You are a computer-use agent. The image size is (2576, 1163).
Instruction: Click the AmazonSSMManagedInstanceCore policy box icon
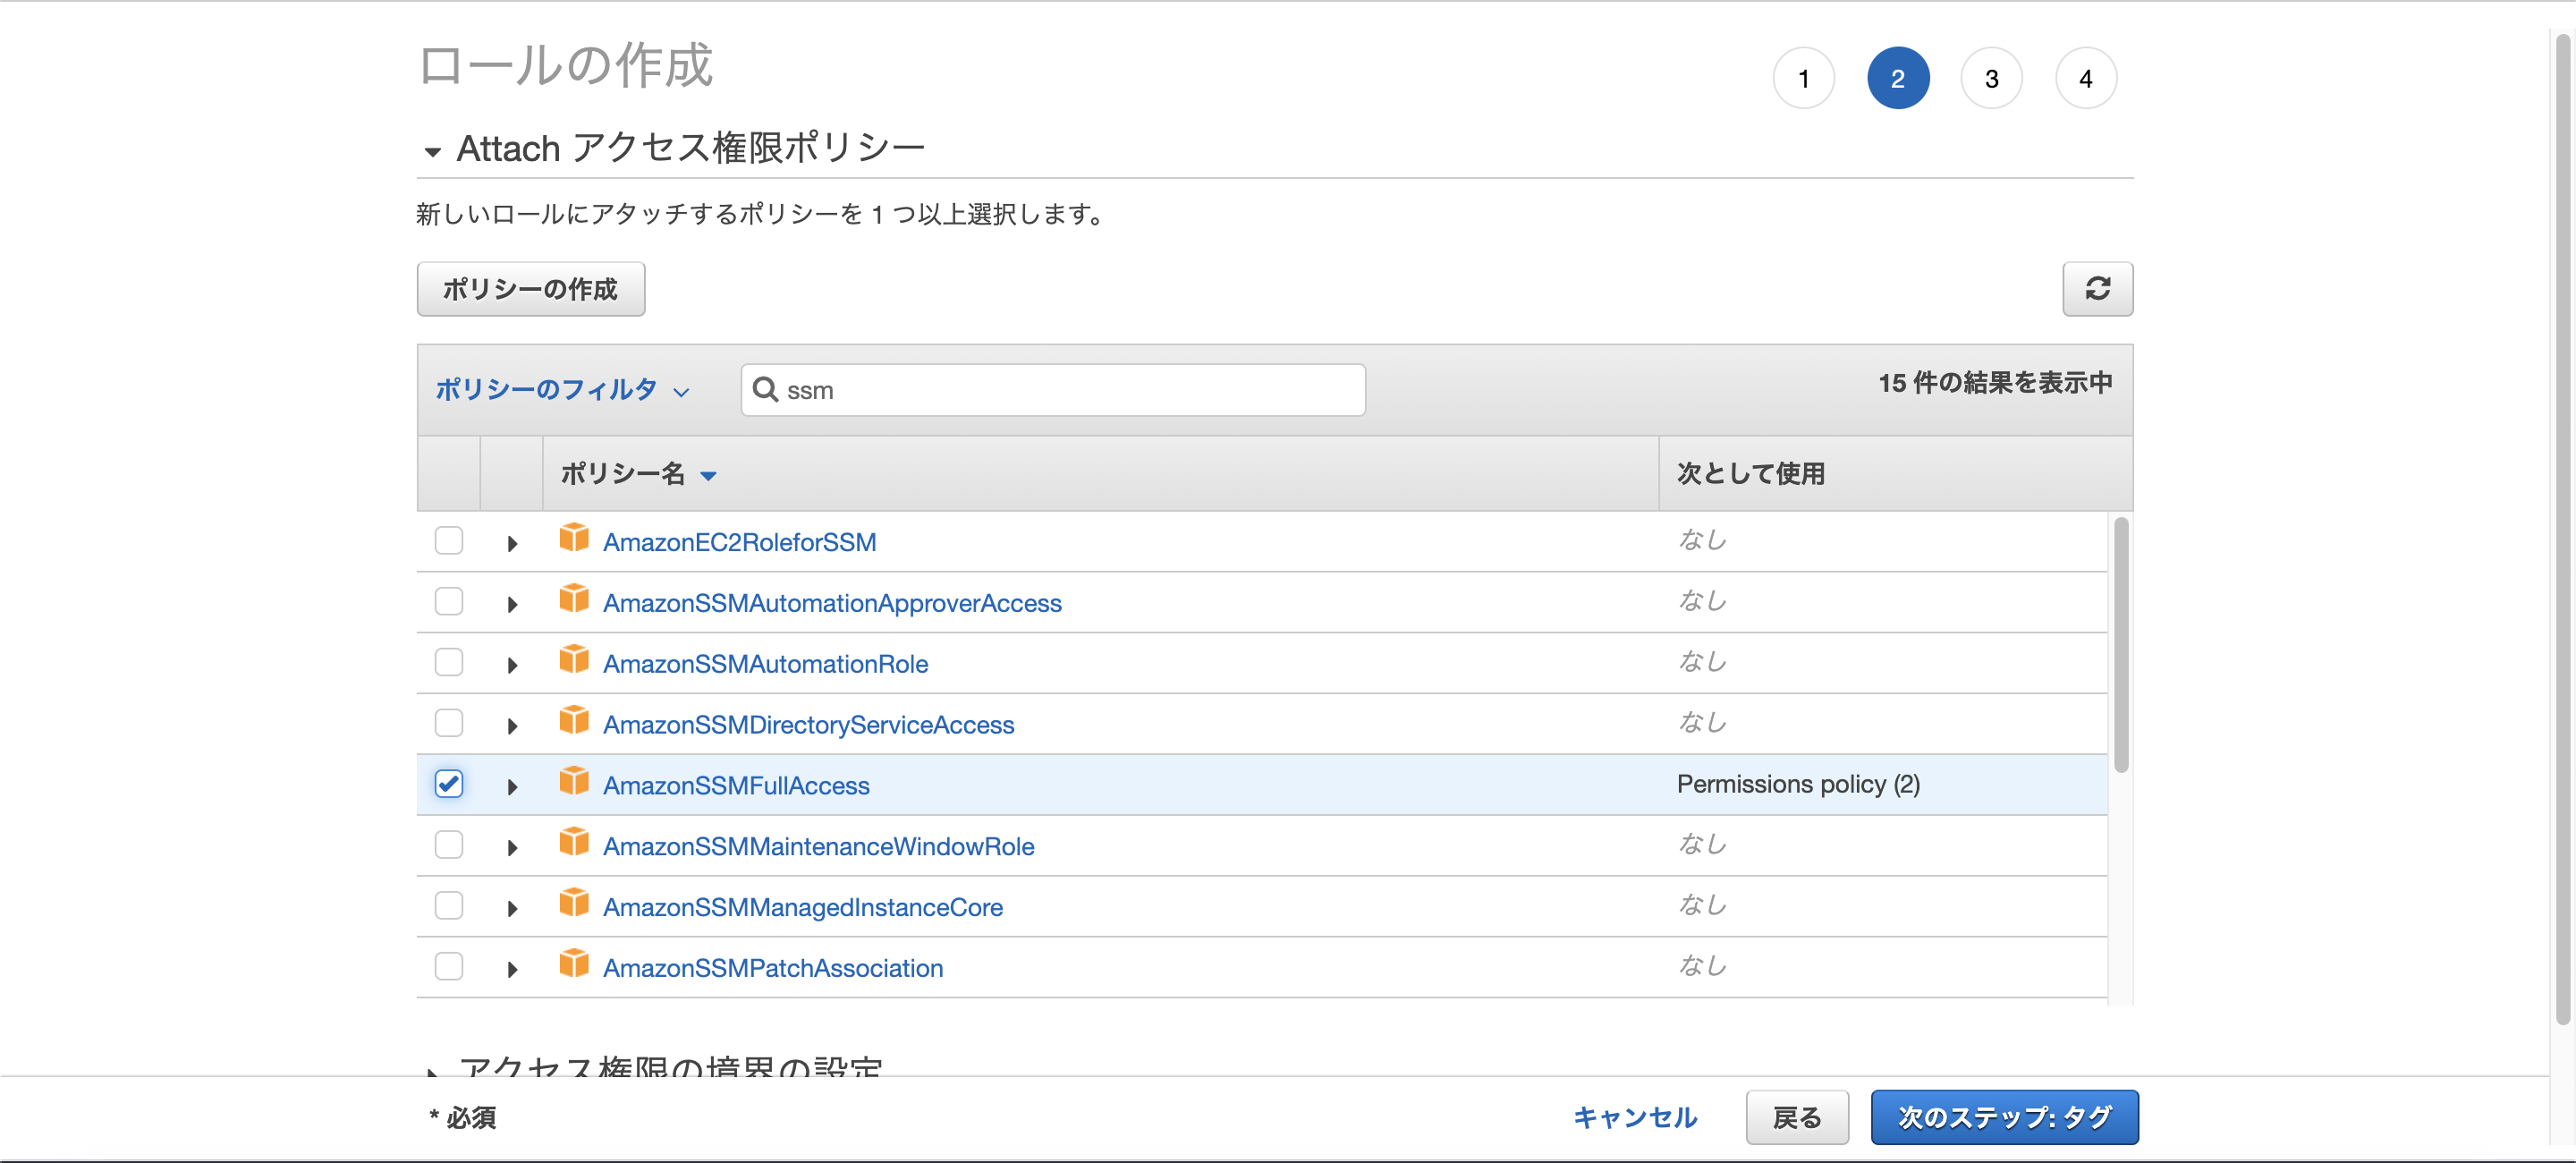(574, 904)
